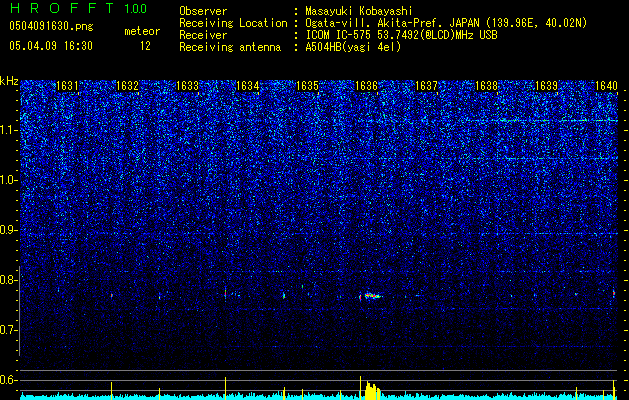This screenshot has width=629, height=400.
Task: Click the "Receiving Location" label
Action: pyautogui.click(x=233, y=23)
